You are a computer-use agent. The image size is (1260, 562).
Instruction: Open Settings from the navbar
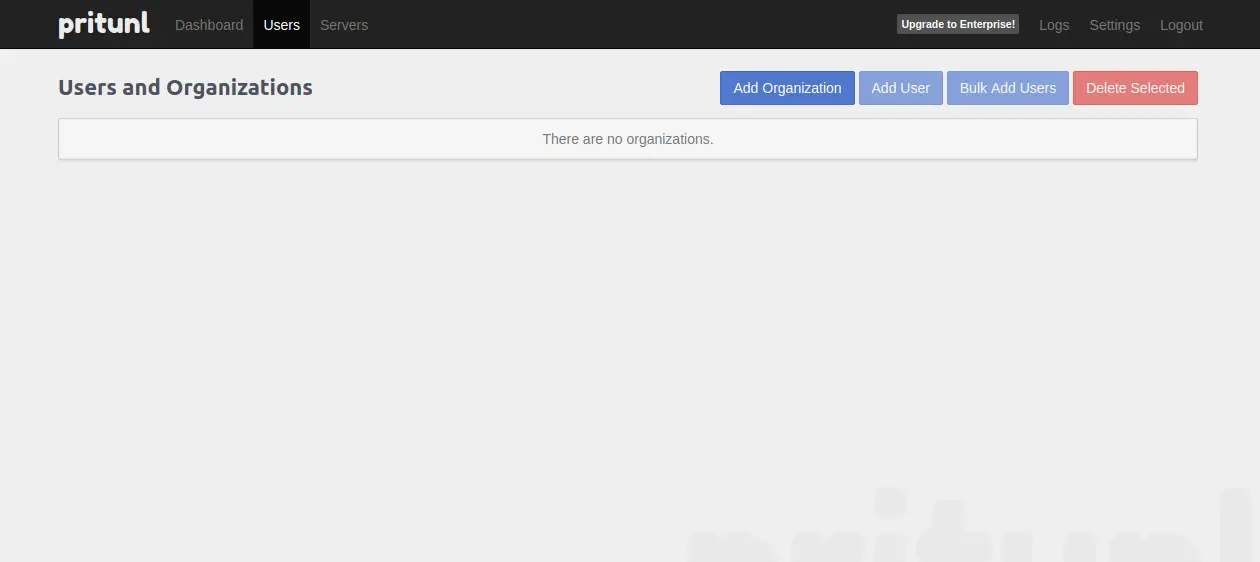tap(1115, 25)
